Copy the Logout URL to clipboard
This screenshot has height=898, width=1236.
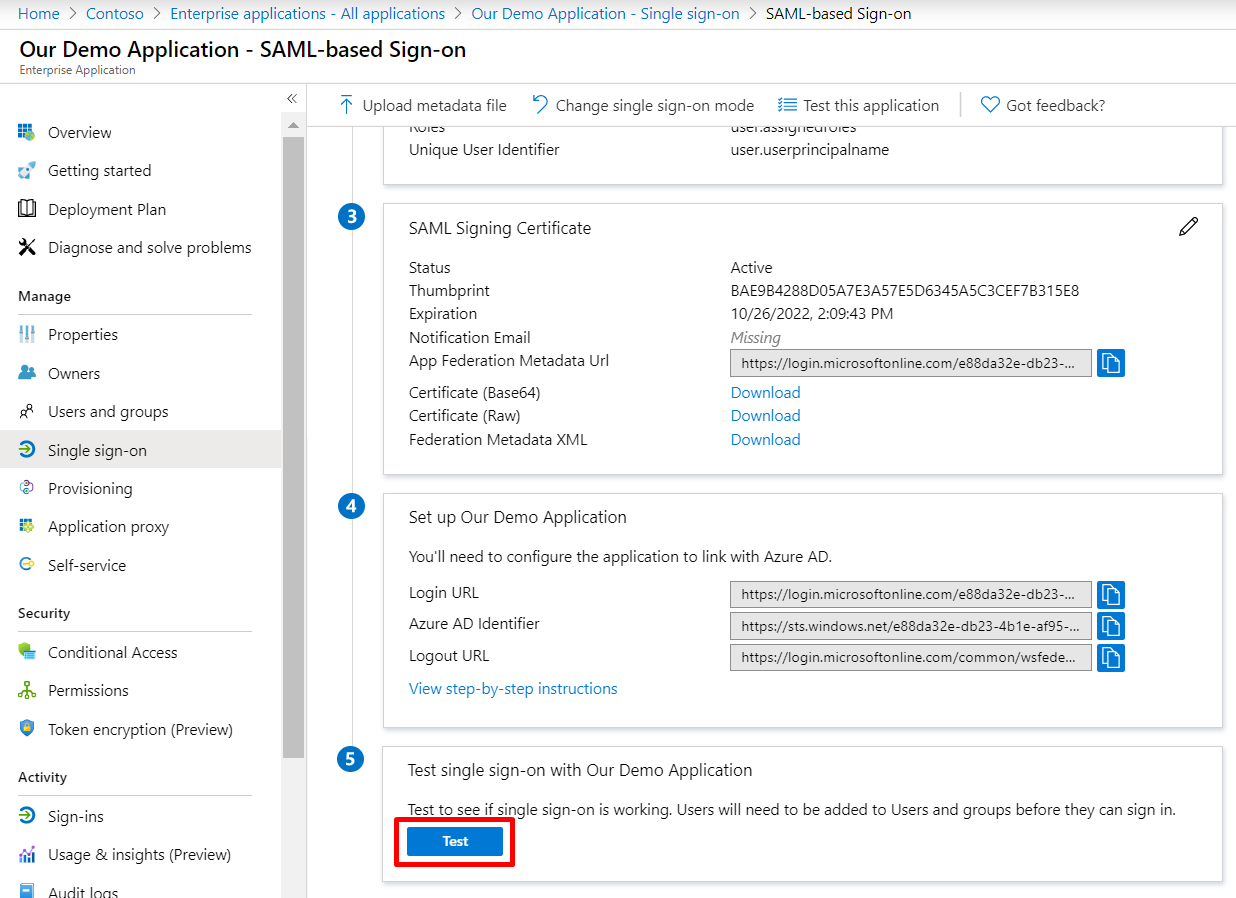click(1110, 657)
